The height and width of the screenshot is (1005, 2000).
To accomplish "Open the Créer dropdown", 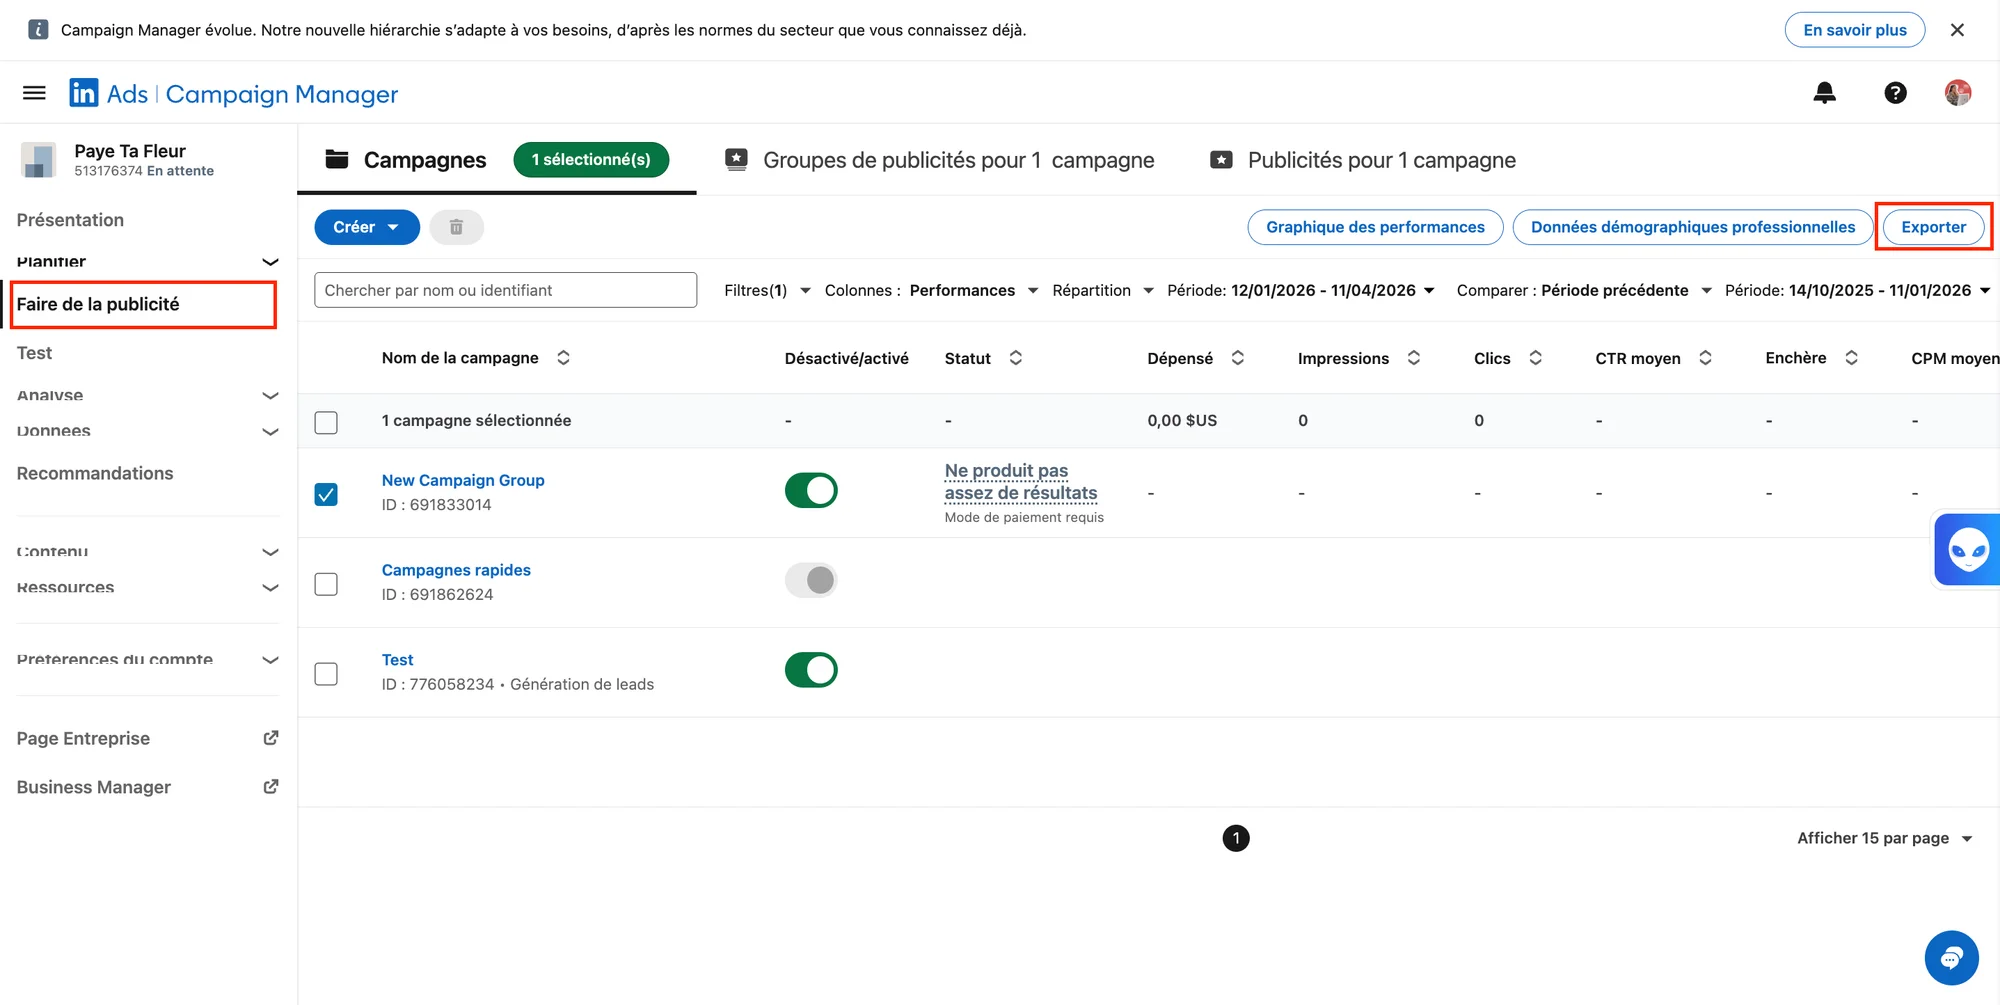I will tap(367, 227).
